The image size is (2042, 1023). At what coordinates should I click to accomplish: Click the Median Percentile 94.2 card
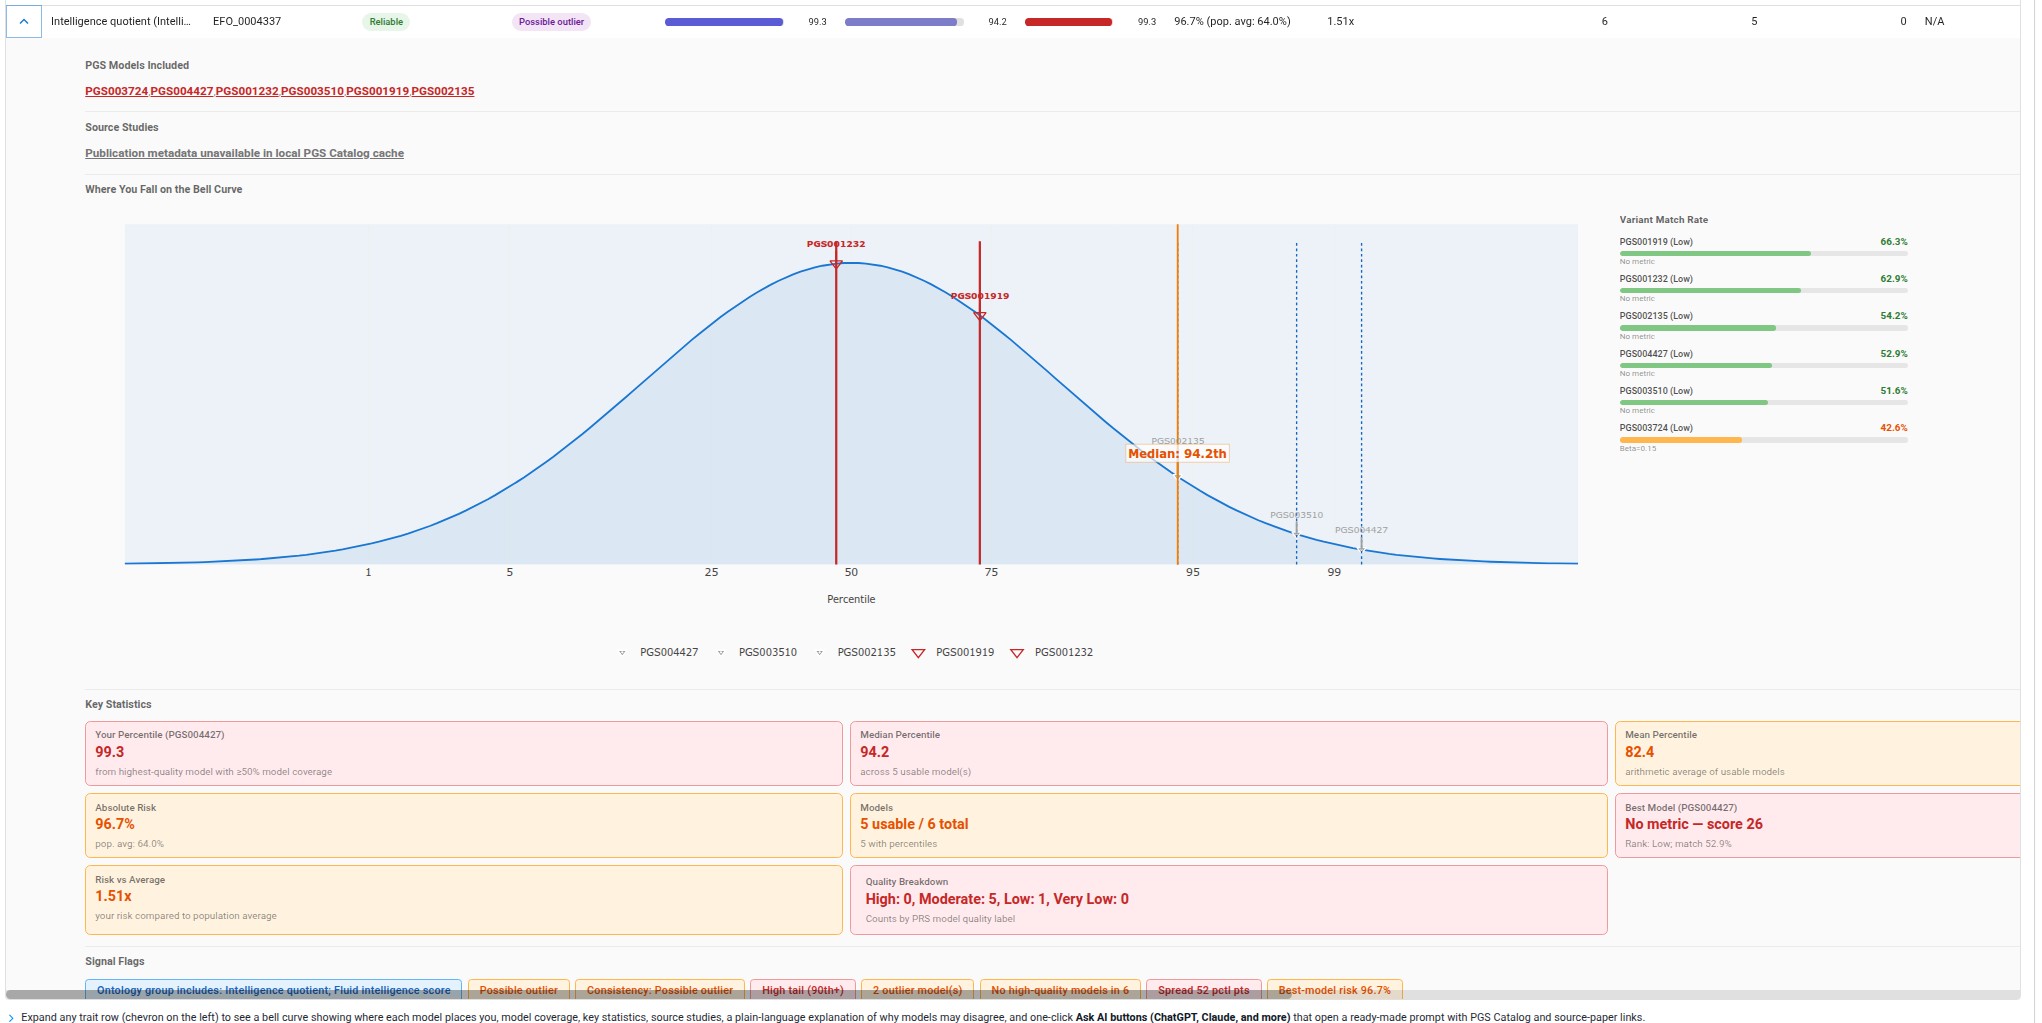coord(1228,753)
